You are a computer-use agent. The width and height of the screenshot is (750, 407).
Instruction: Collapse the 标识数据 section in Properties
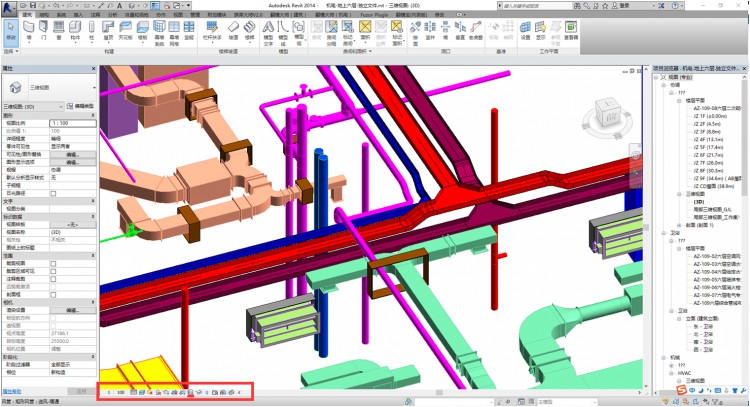tap(93, 217)
